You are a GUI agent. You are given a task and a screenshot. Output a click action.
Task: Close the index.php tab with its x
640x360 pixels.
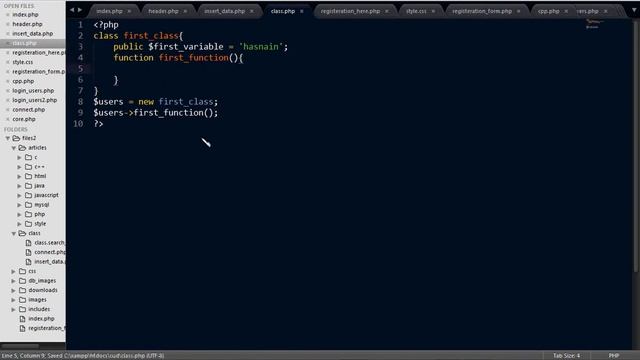click(129, 11)
